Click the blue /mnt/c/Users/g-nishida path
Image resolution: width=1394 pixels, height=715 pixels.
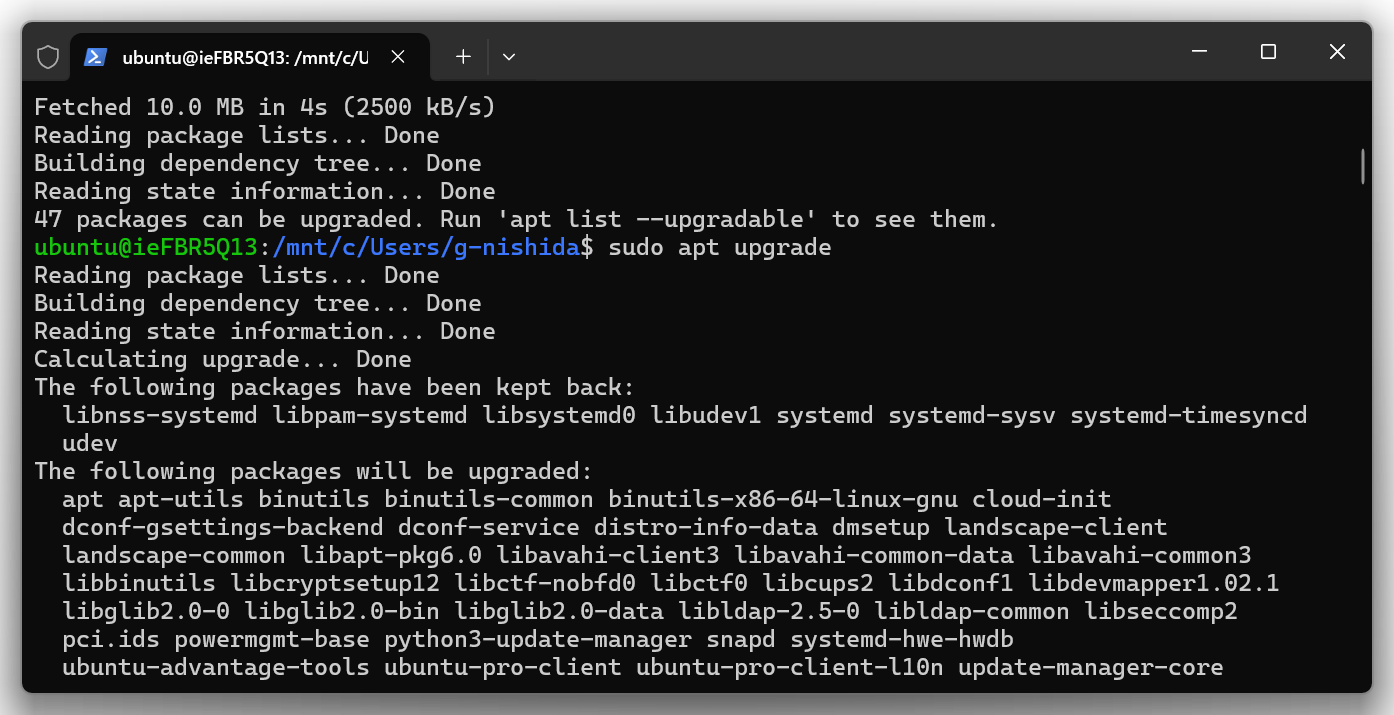[x=426, y=247]
